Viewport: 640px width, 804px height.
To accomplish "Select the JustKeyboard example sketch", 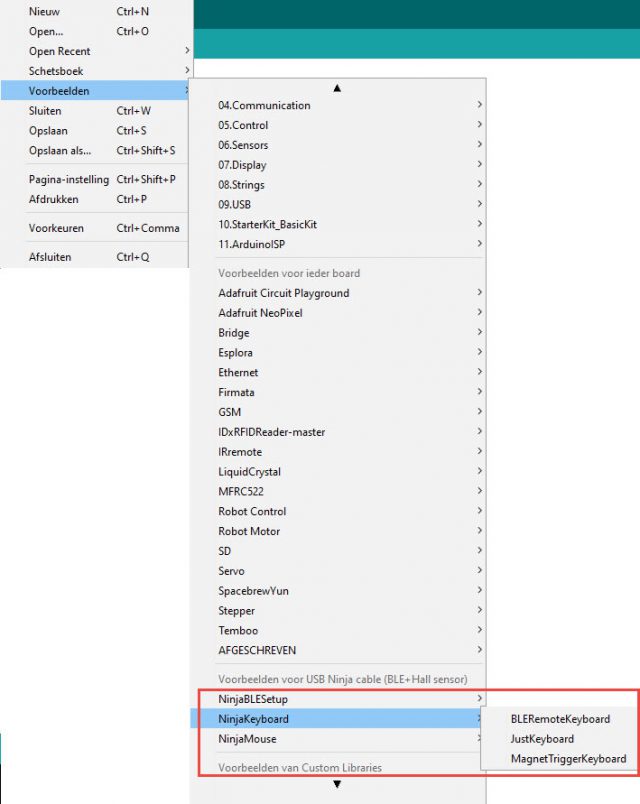I will pyautogui.click(x=542, y=739).
